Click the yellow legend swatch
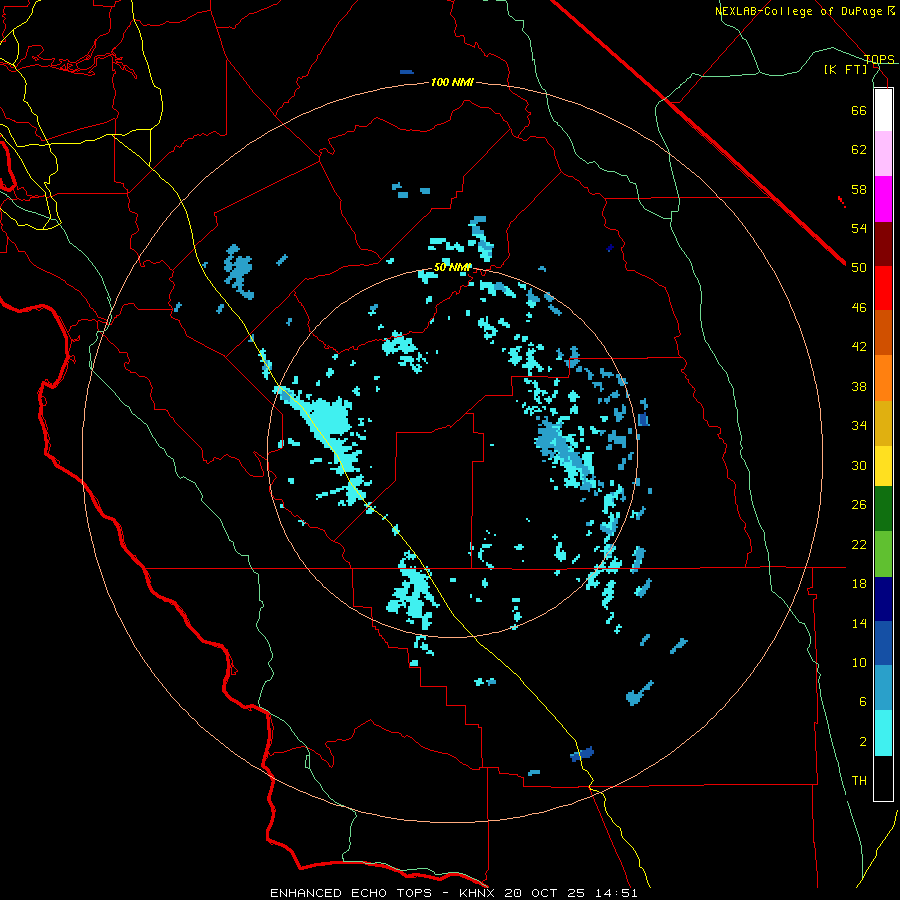Image resolution: width=900 pixels, height=900 pixels. point(883,466)
